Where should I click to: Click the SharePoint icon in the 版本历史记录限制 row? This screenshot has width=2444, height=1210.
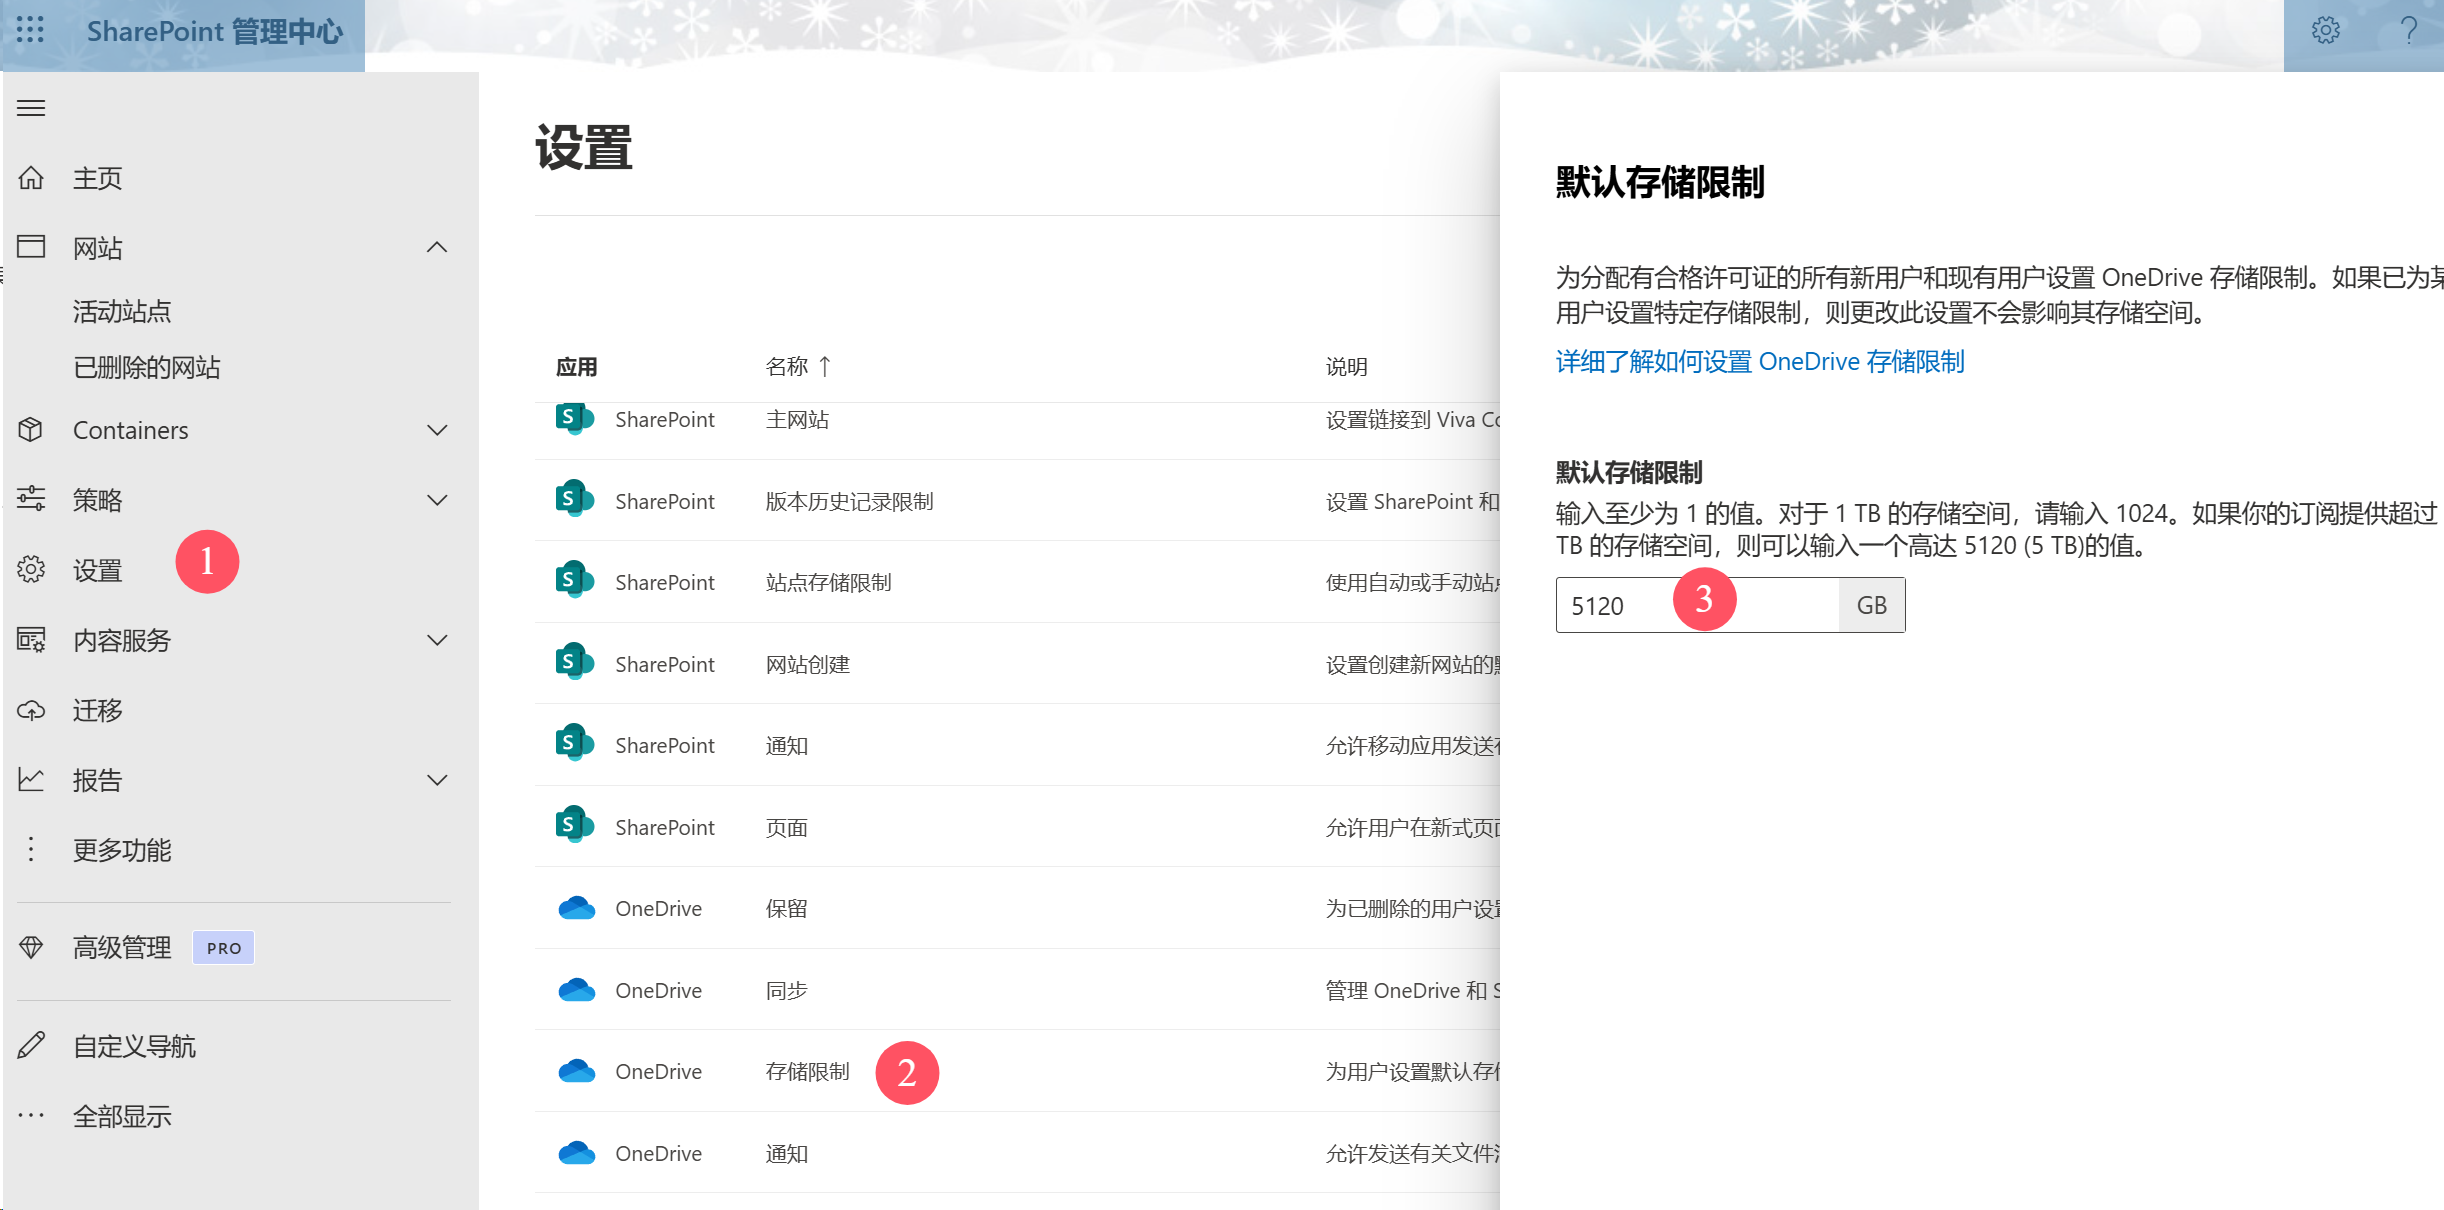coord(575,499)
